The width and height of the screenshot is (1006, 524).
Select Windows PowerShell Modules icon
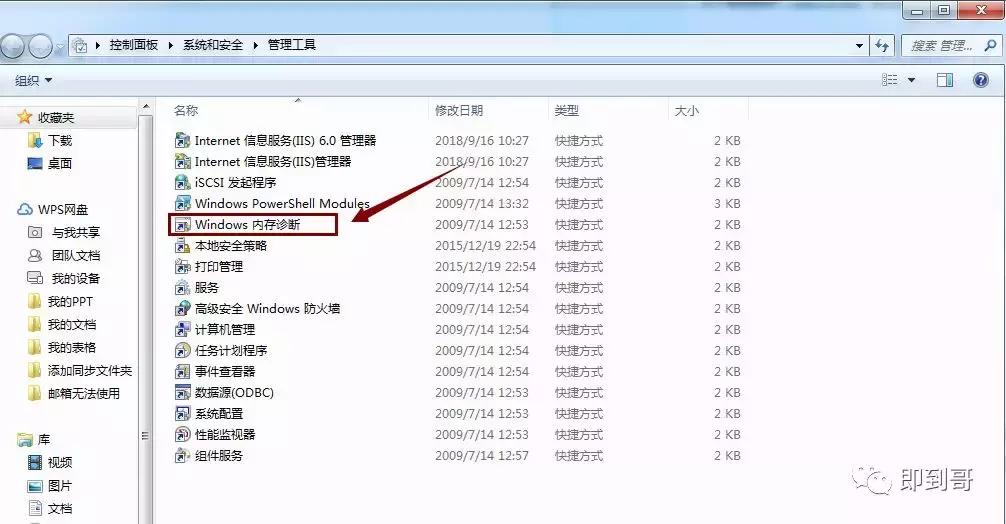point(183,203)
